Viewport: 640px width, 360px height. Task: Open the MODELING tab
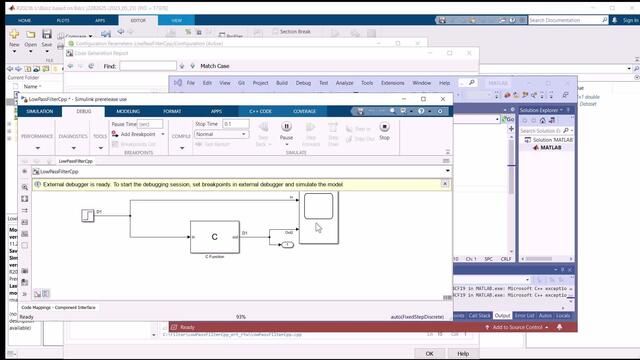pos(128,111)
